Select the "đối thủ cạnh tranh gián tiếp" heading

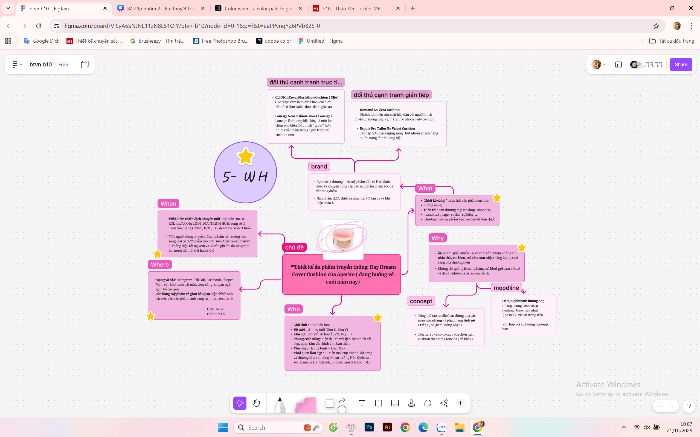click(x=391, y=95)
